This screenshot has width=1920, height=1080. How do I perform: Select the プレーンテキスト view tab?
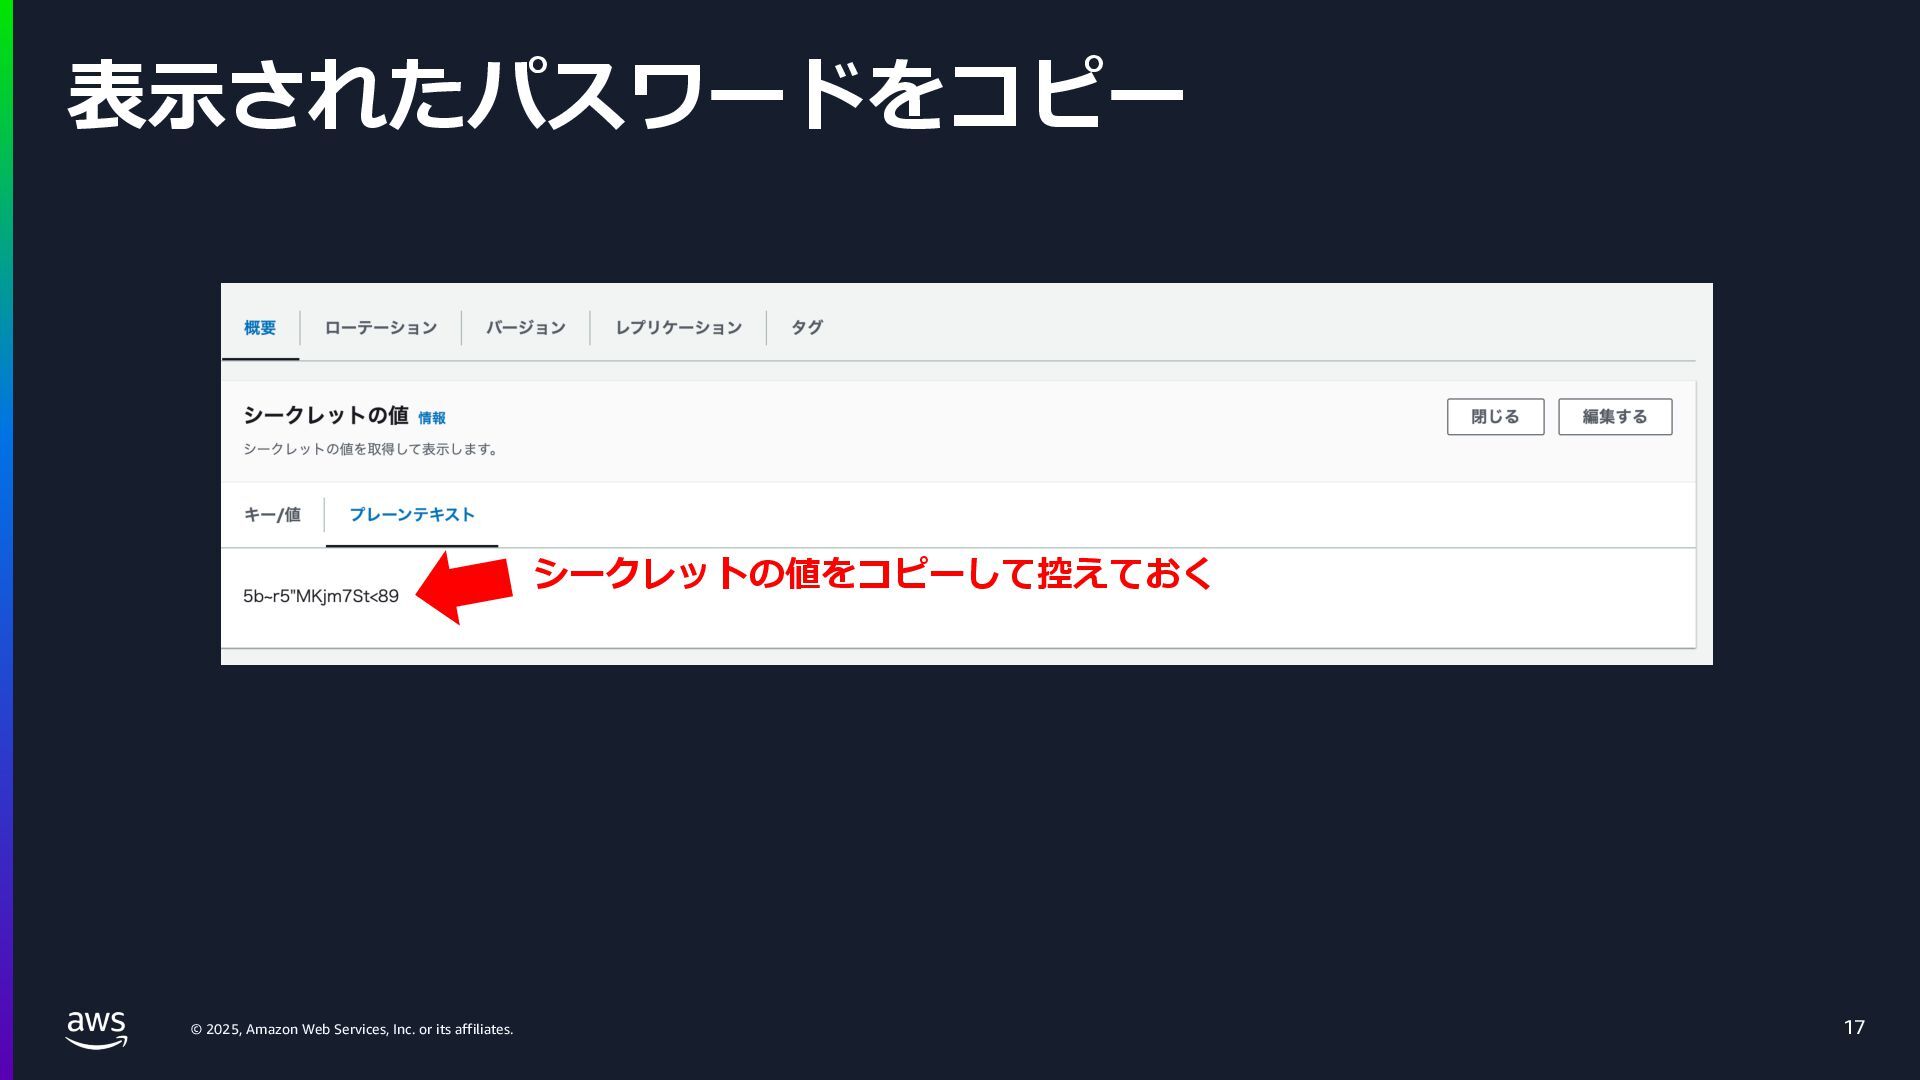(x=412, y=515)
